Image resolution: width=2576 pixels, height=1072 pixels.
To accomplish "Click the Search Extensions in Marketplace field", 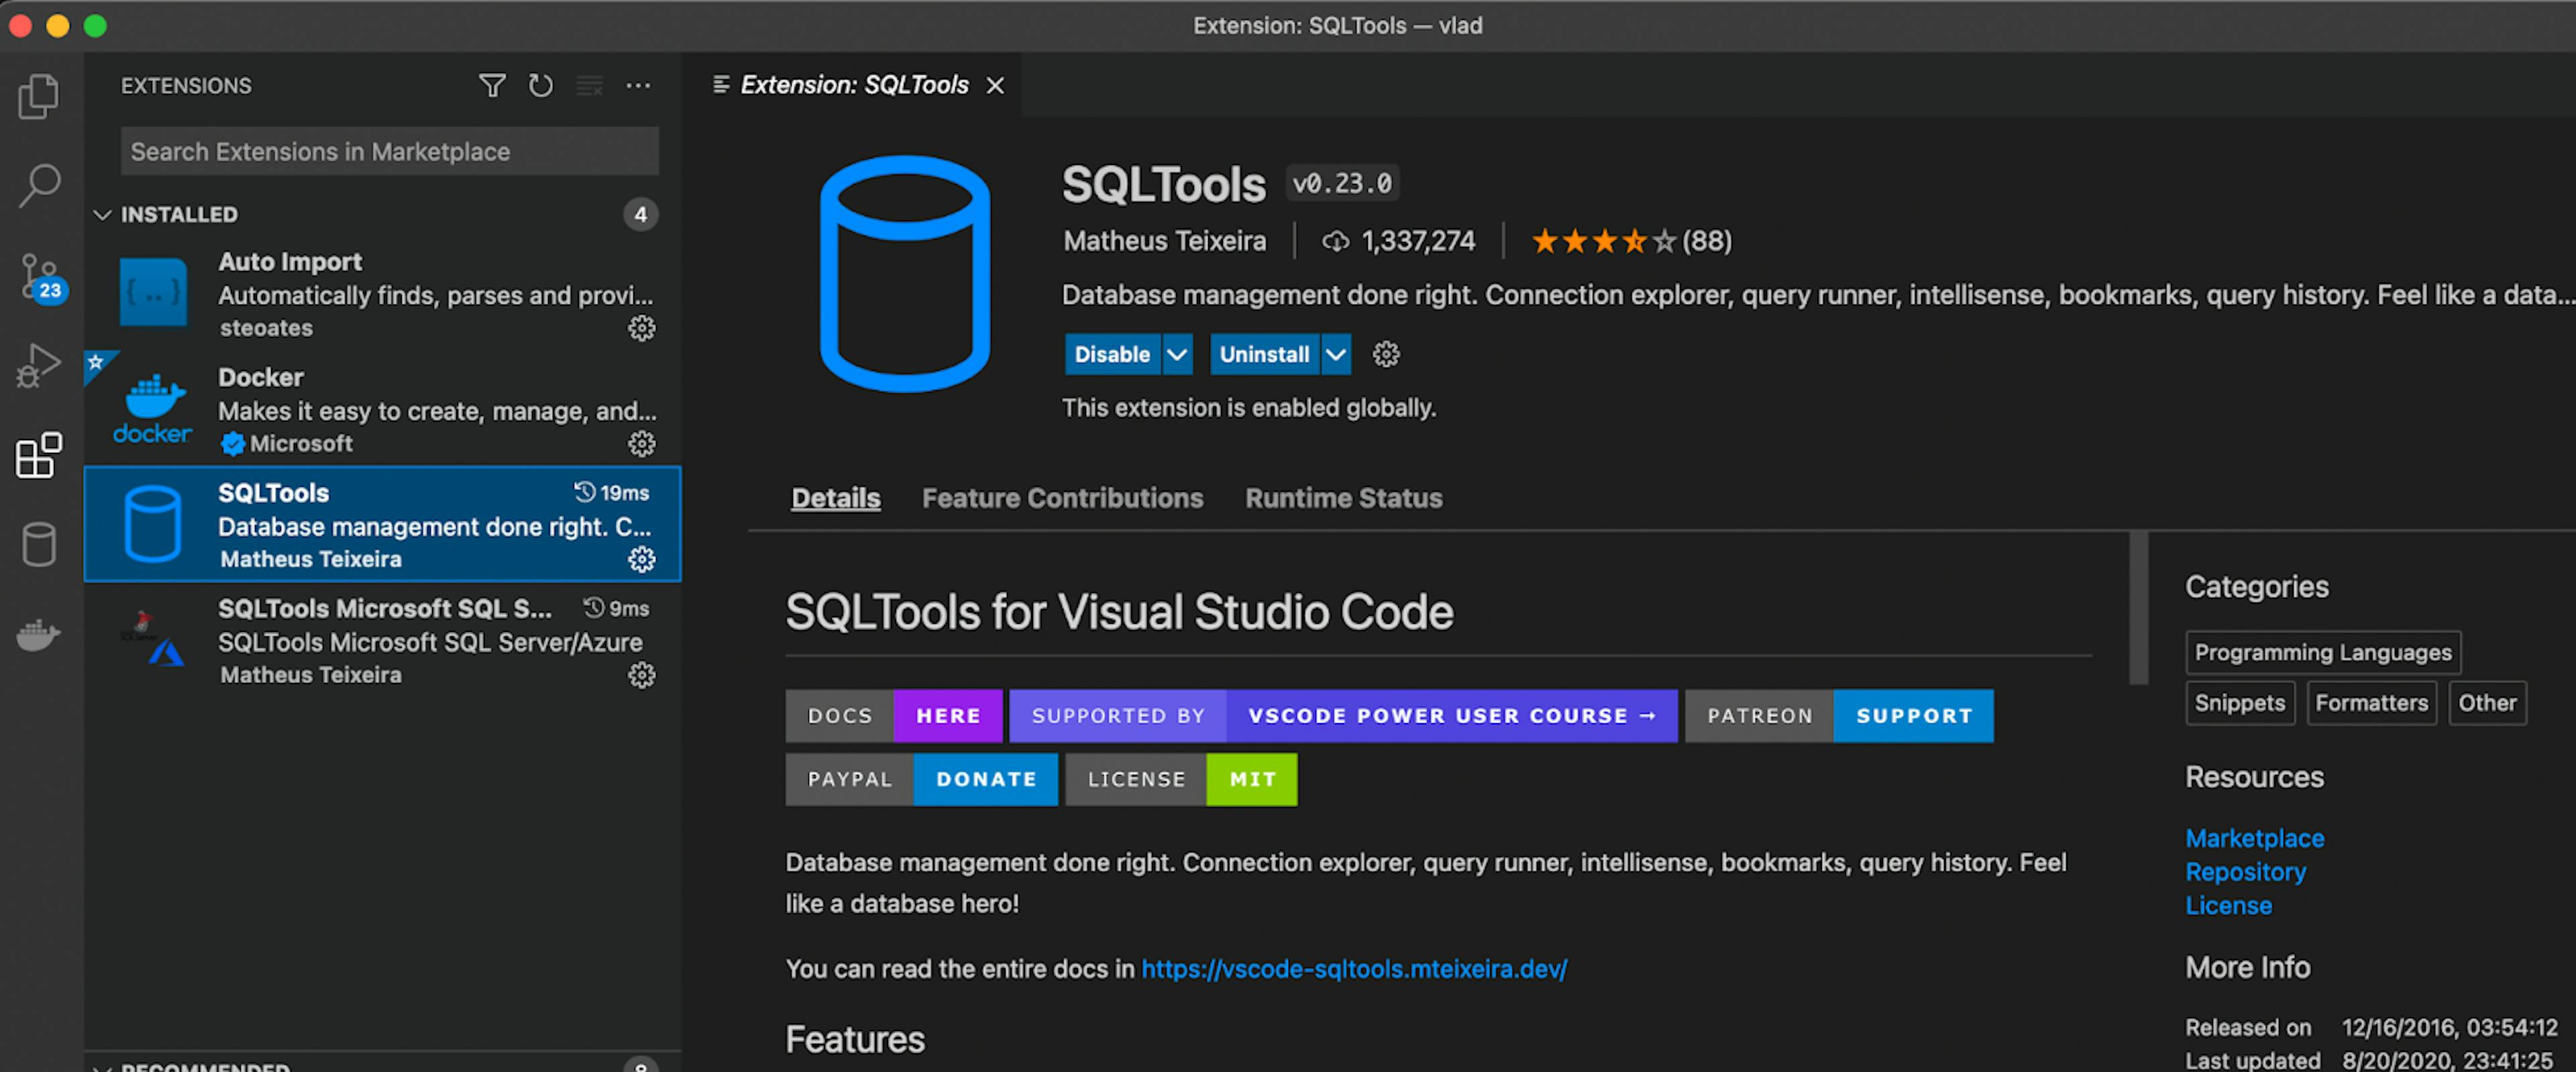I will (389, 151).
